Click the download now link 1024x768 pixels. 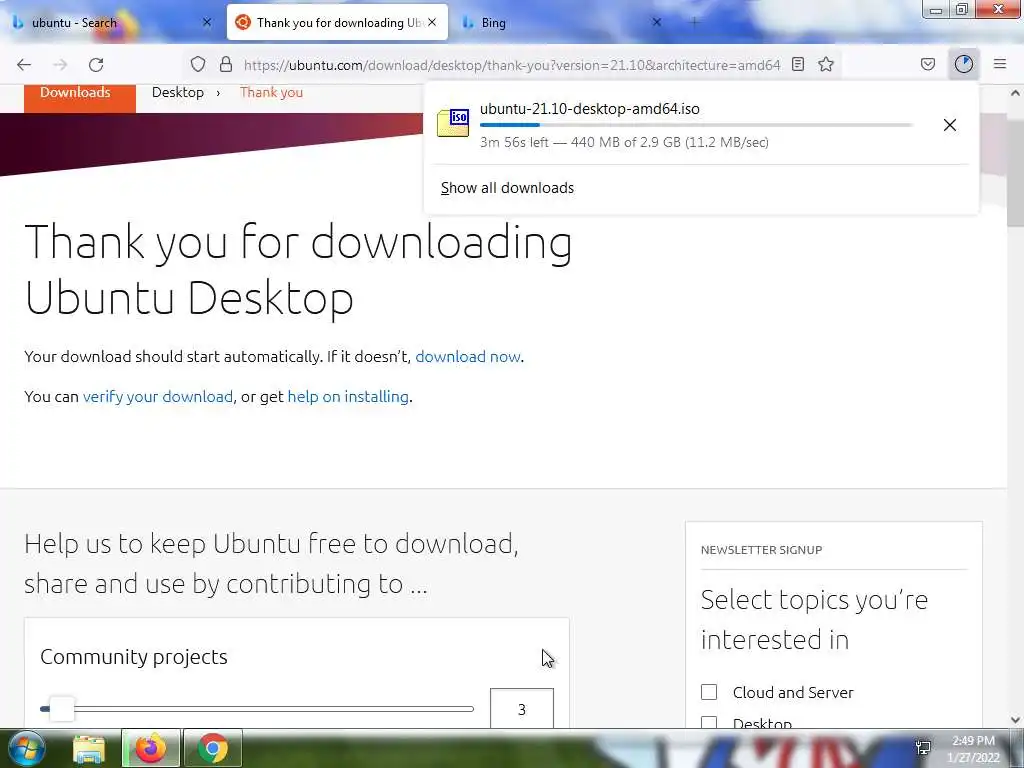click(x=468, y=357)
